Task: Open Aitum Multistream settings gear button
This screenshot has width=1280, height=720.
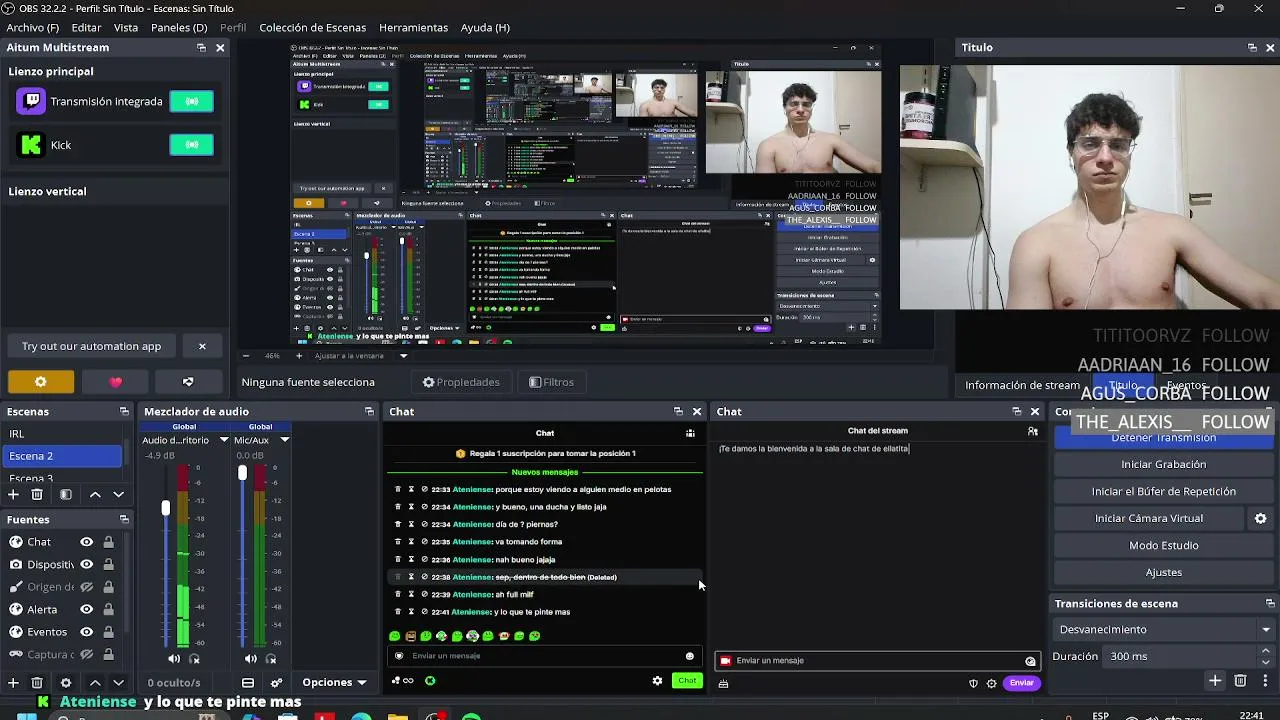Action: (41, 382)
